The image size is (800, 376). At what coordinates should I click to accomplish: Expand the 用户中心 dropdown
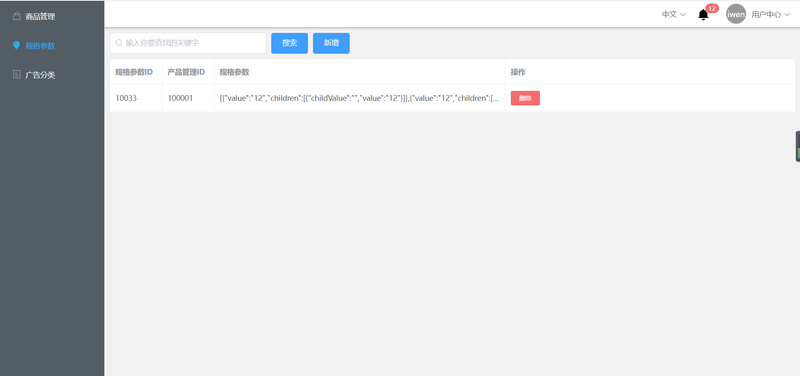(x=770, y=15)
